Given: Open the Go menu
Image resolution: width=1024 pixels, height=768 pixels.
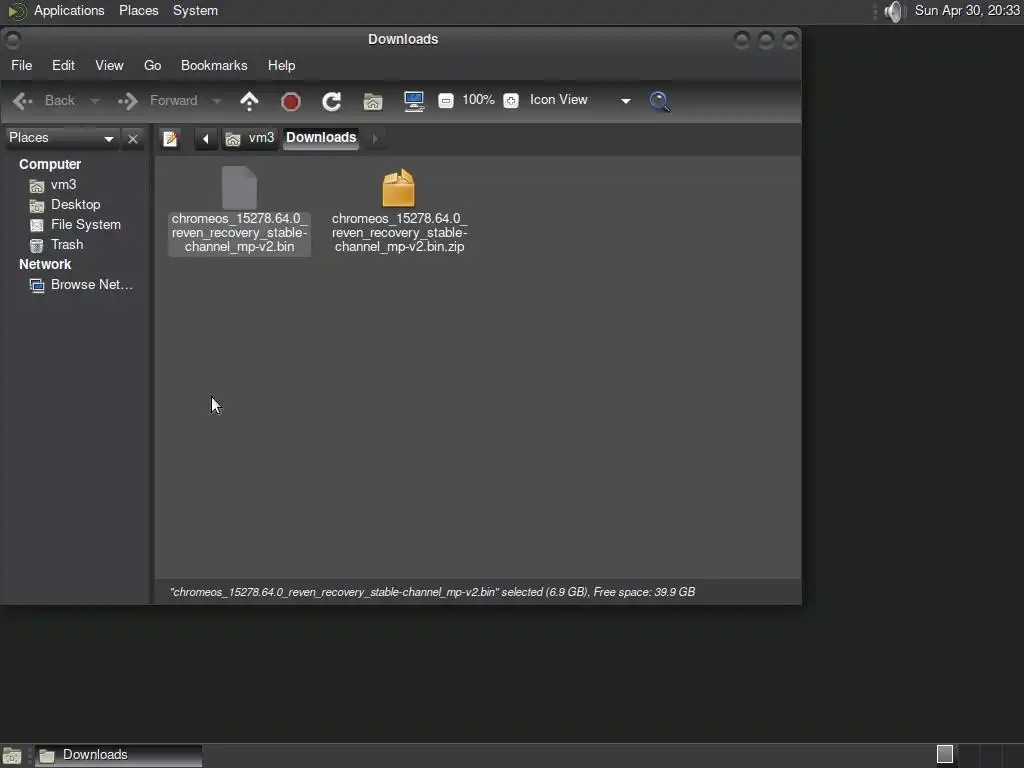Looking at the screenshot, I should [x=152, y=65].
